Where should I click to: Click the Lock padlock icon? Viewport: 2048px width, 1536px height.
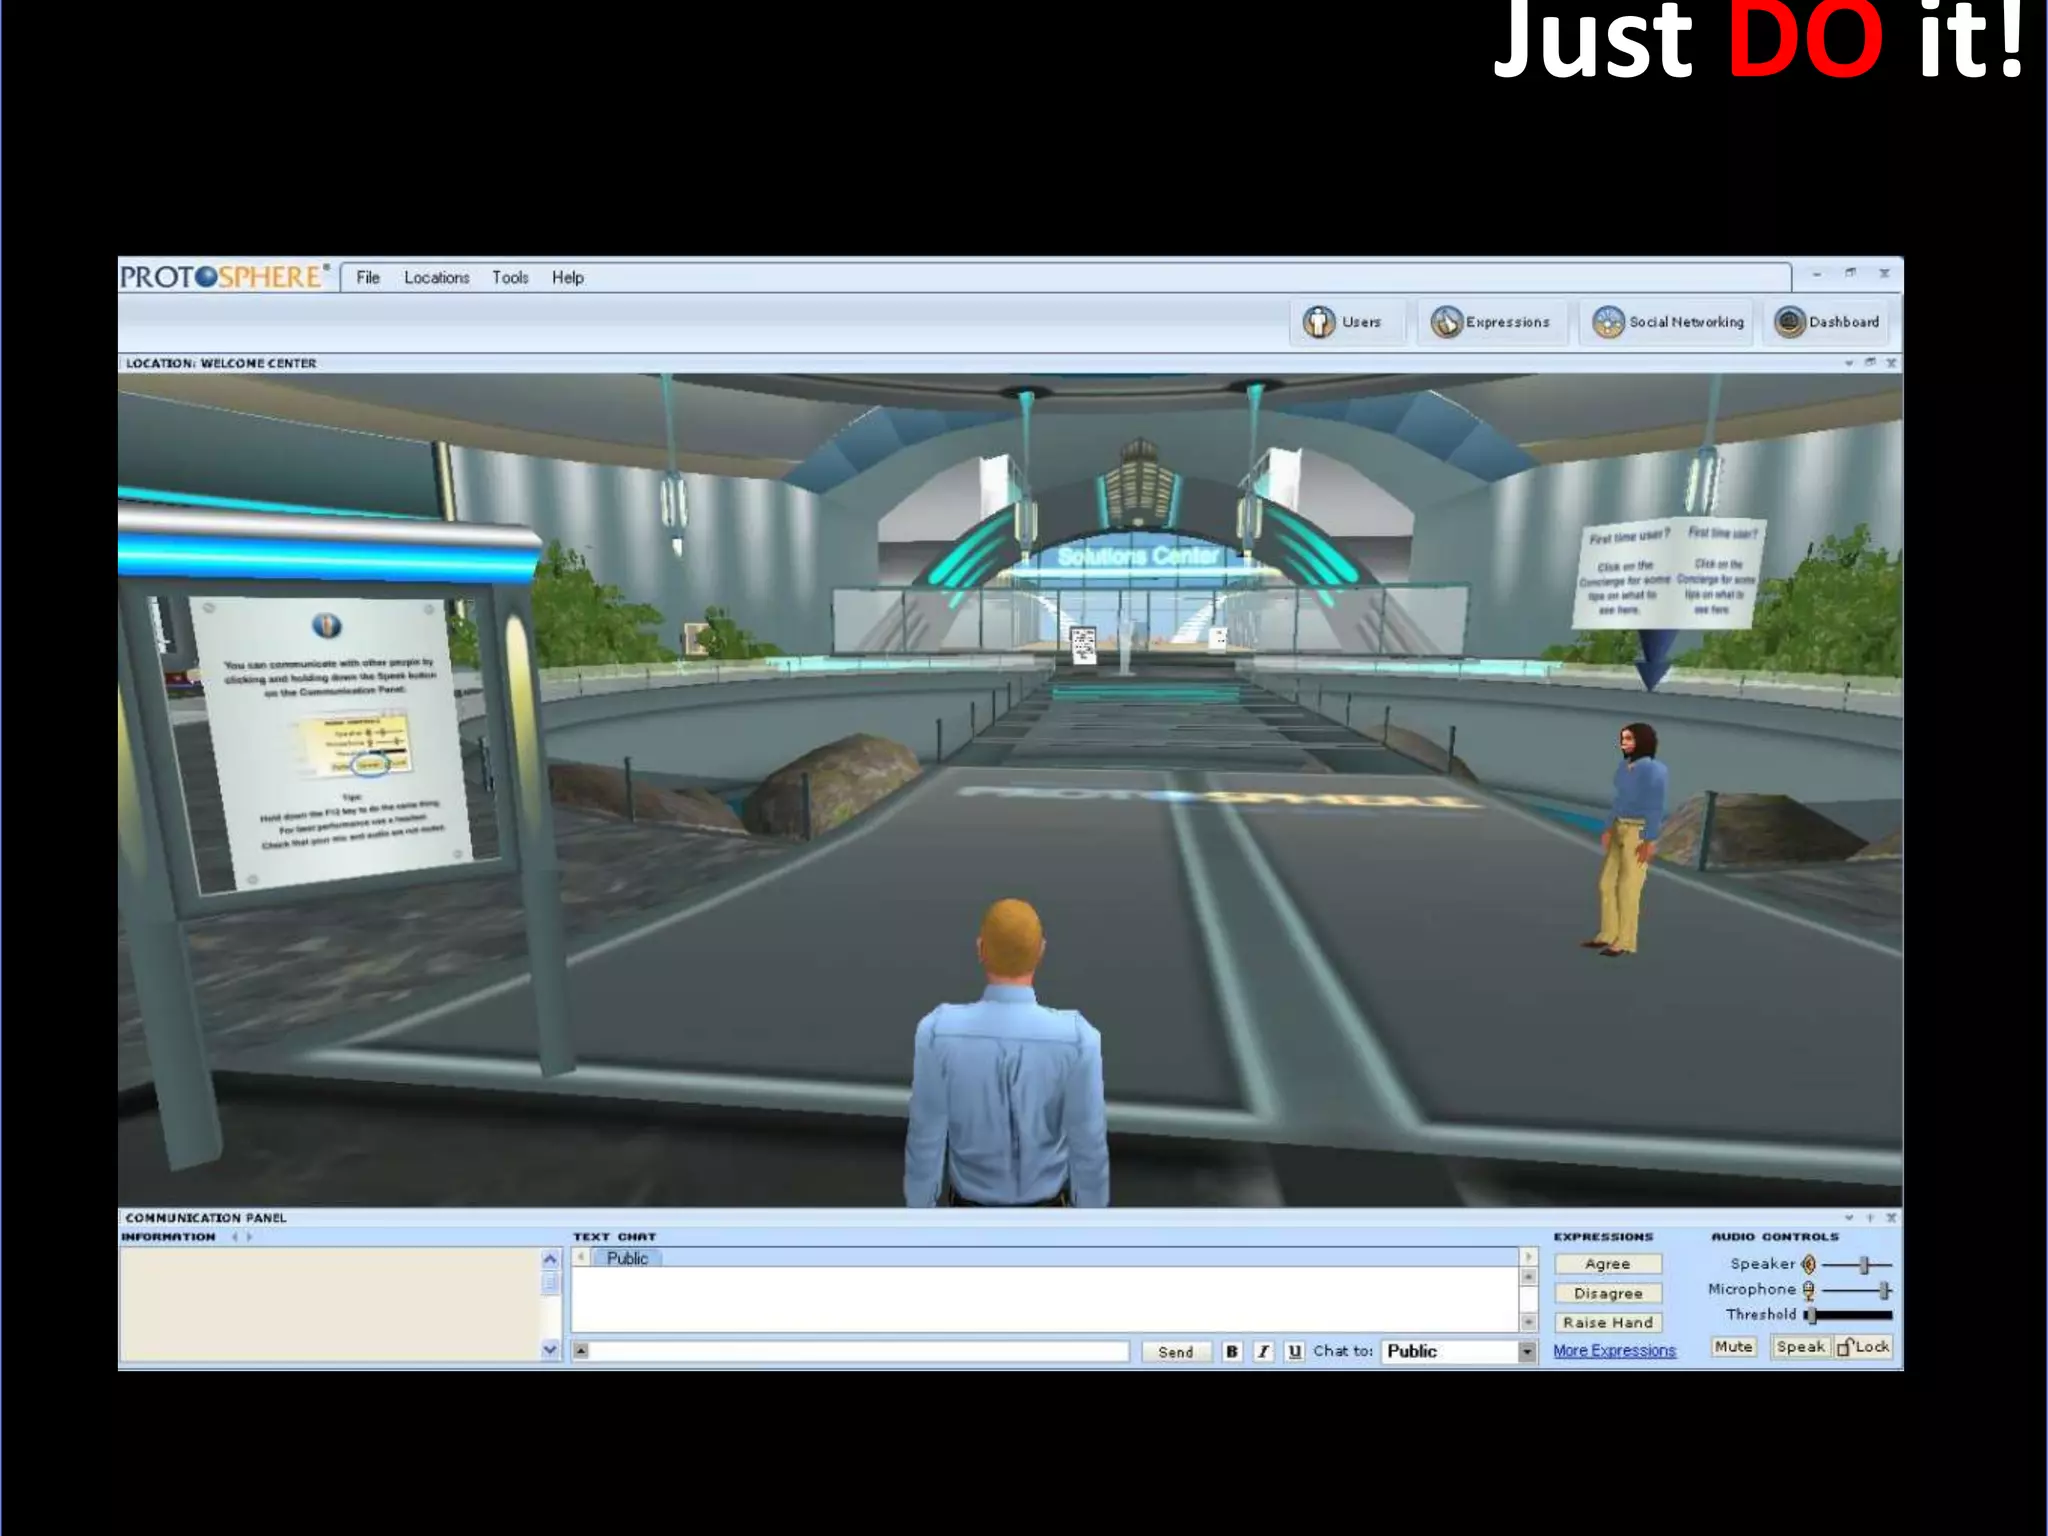[1846, 1347]
